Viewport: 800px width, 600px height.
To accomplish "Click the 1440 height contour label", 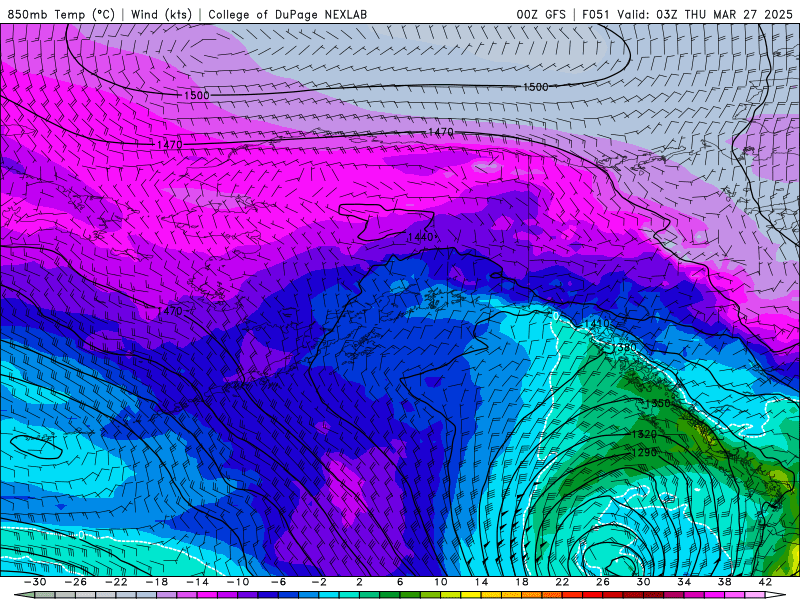I will click(x=420, y=237).
